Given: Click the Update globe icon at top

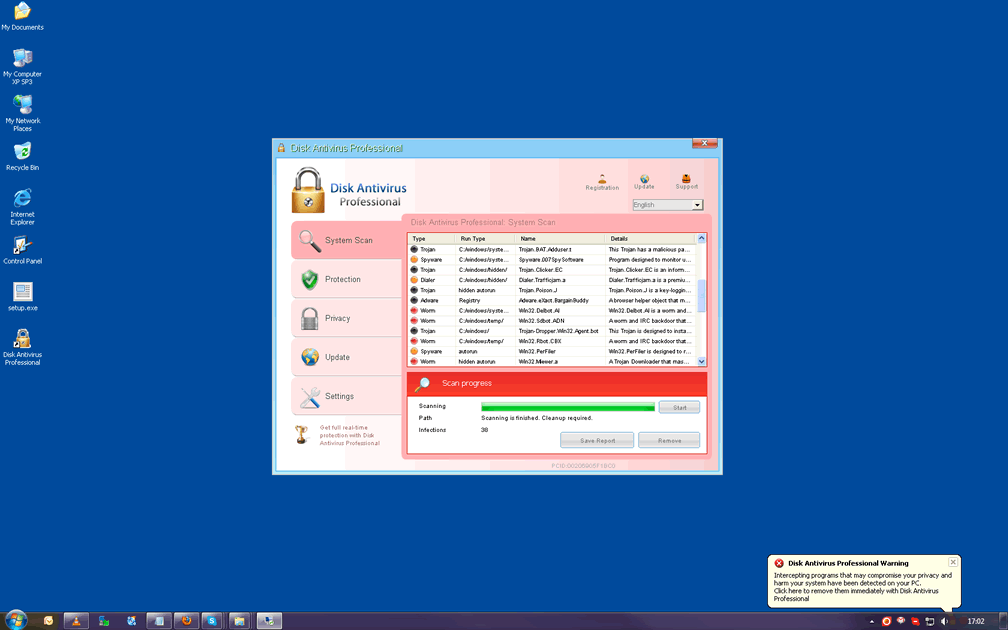Looking at the screenshot, I should pyautogui.click(x=644, y=180).
